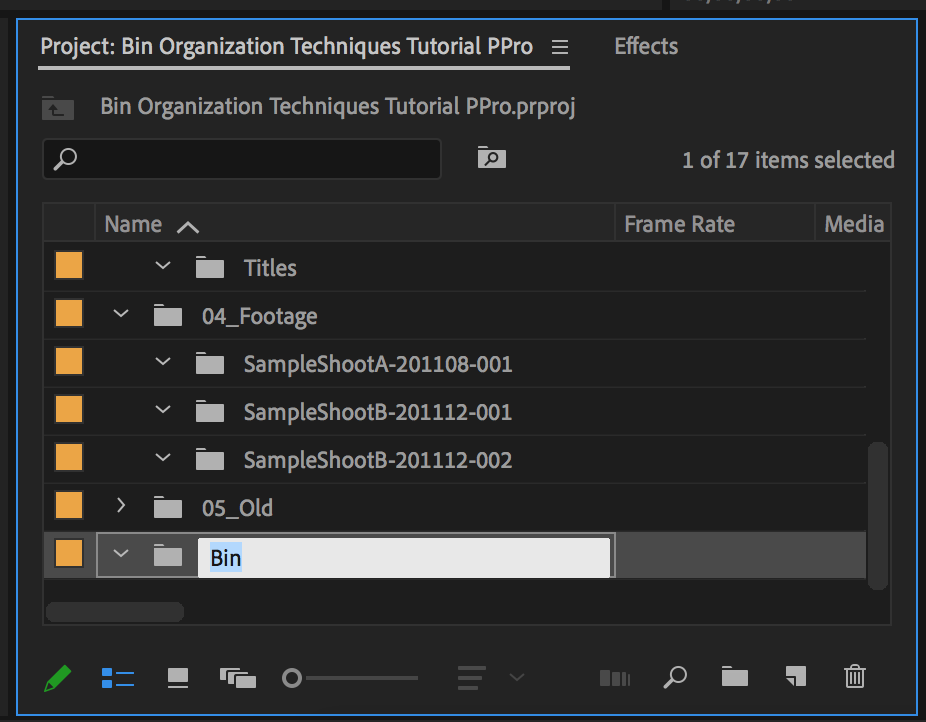Select the 05_Old bin name
Viewport: 926px width, 722px height.
pyautogui.click(x=237, y=508)
